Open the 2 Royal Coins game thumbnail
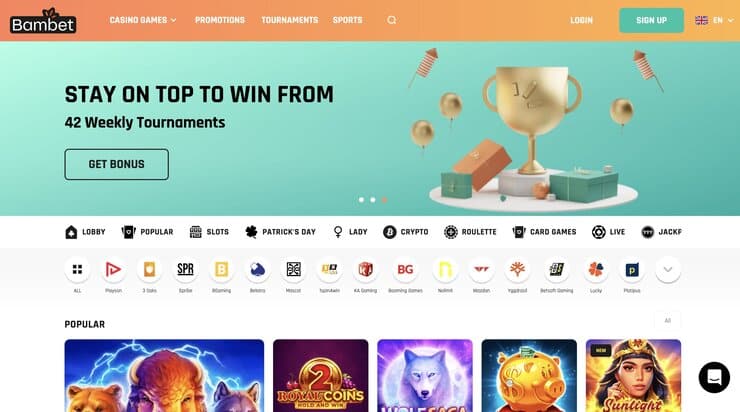The width and height of the screenshot is (740, 412). (x=320, y=376)
